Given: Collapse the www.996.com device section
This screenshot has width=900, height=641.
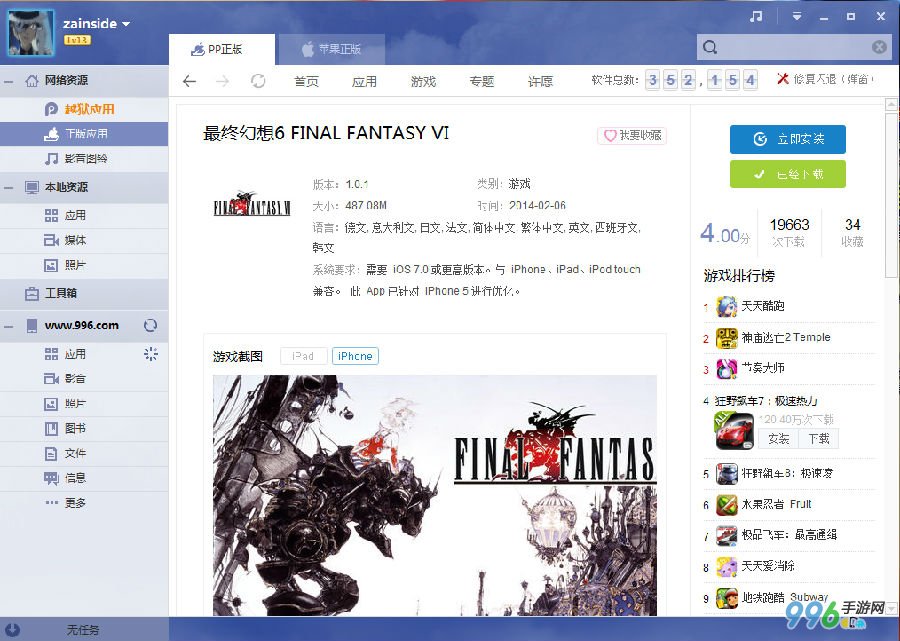Looking at the screenshot, I should [x=9, y=327].
